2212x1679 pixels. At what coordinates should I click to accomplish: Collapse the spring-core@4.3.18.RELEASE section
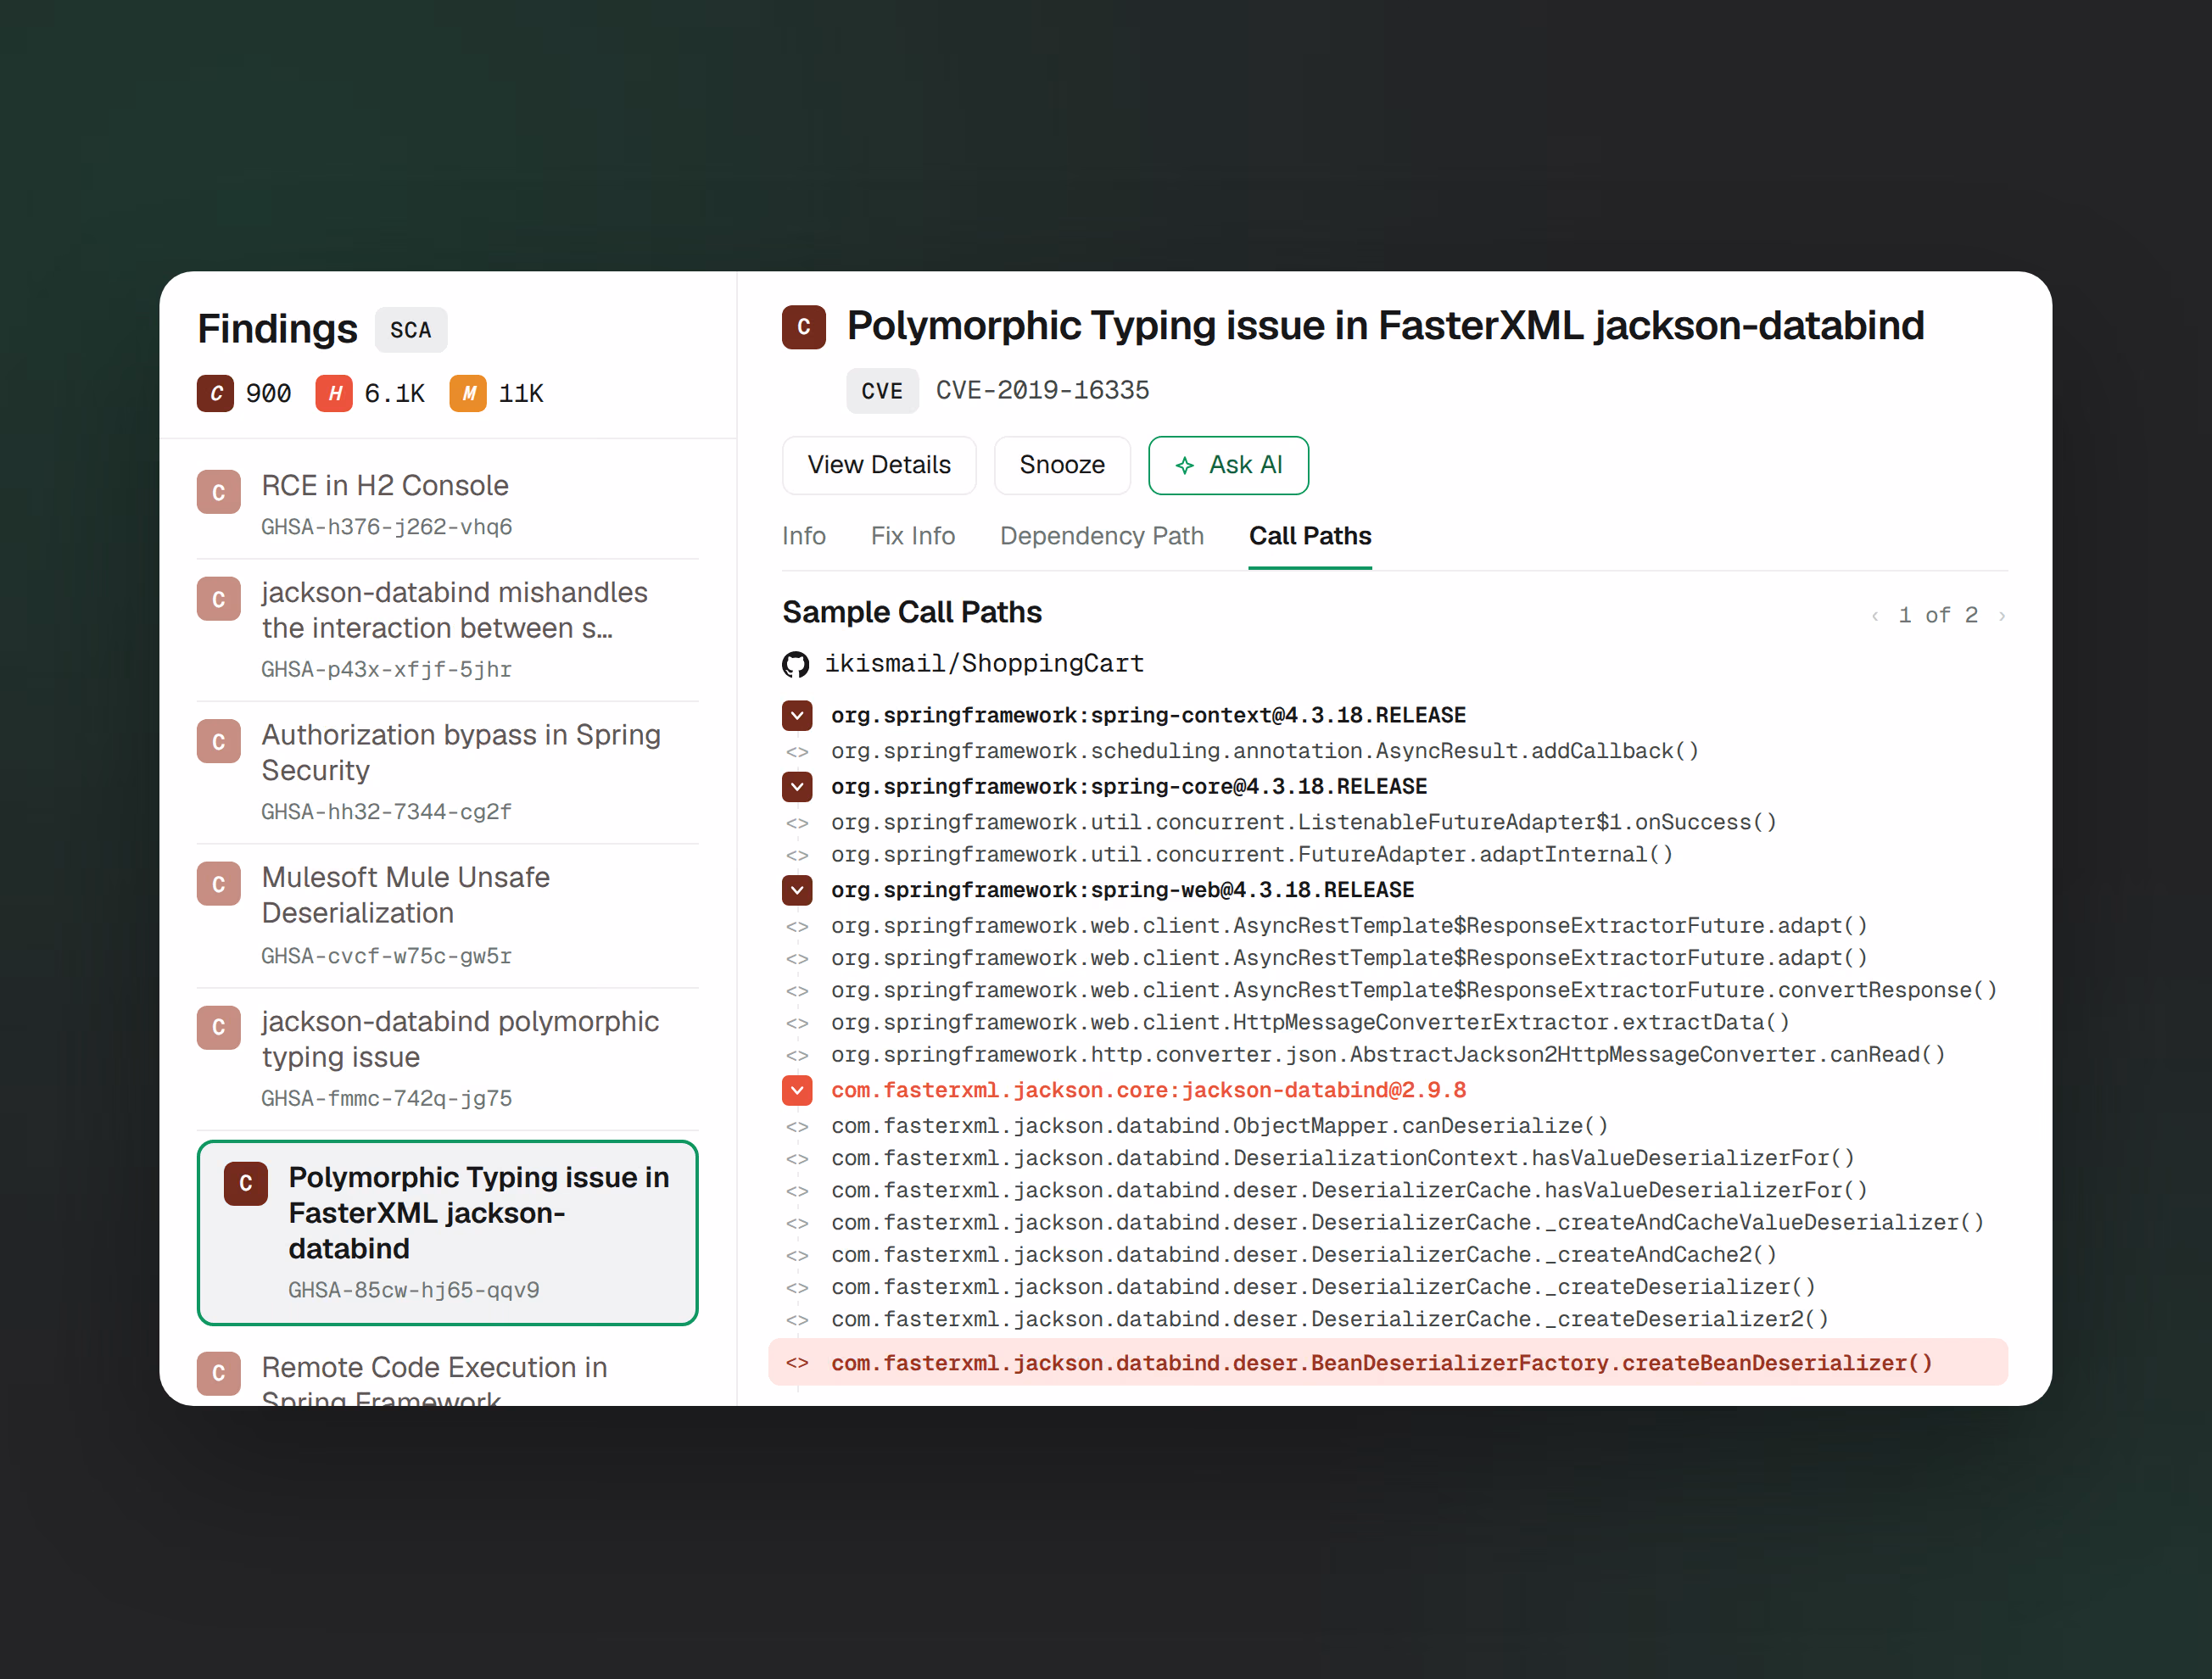(x=797, y=787)
